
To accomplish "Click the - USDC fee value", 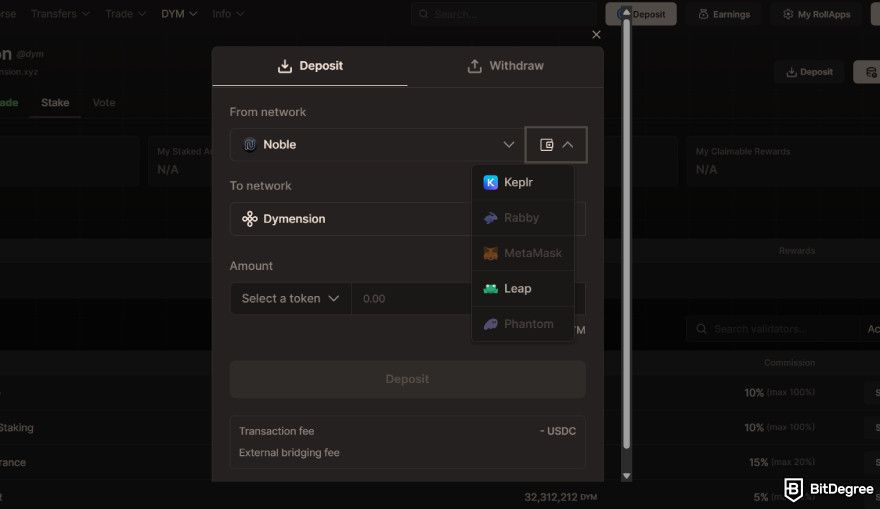I will coord(558,431).
